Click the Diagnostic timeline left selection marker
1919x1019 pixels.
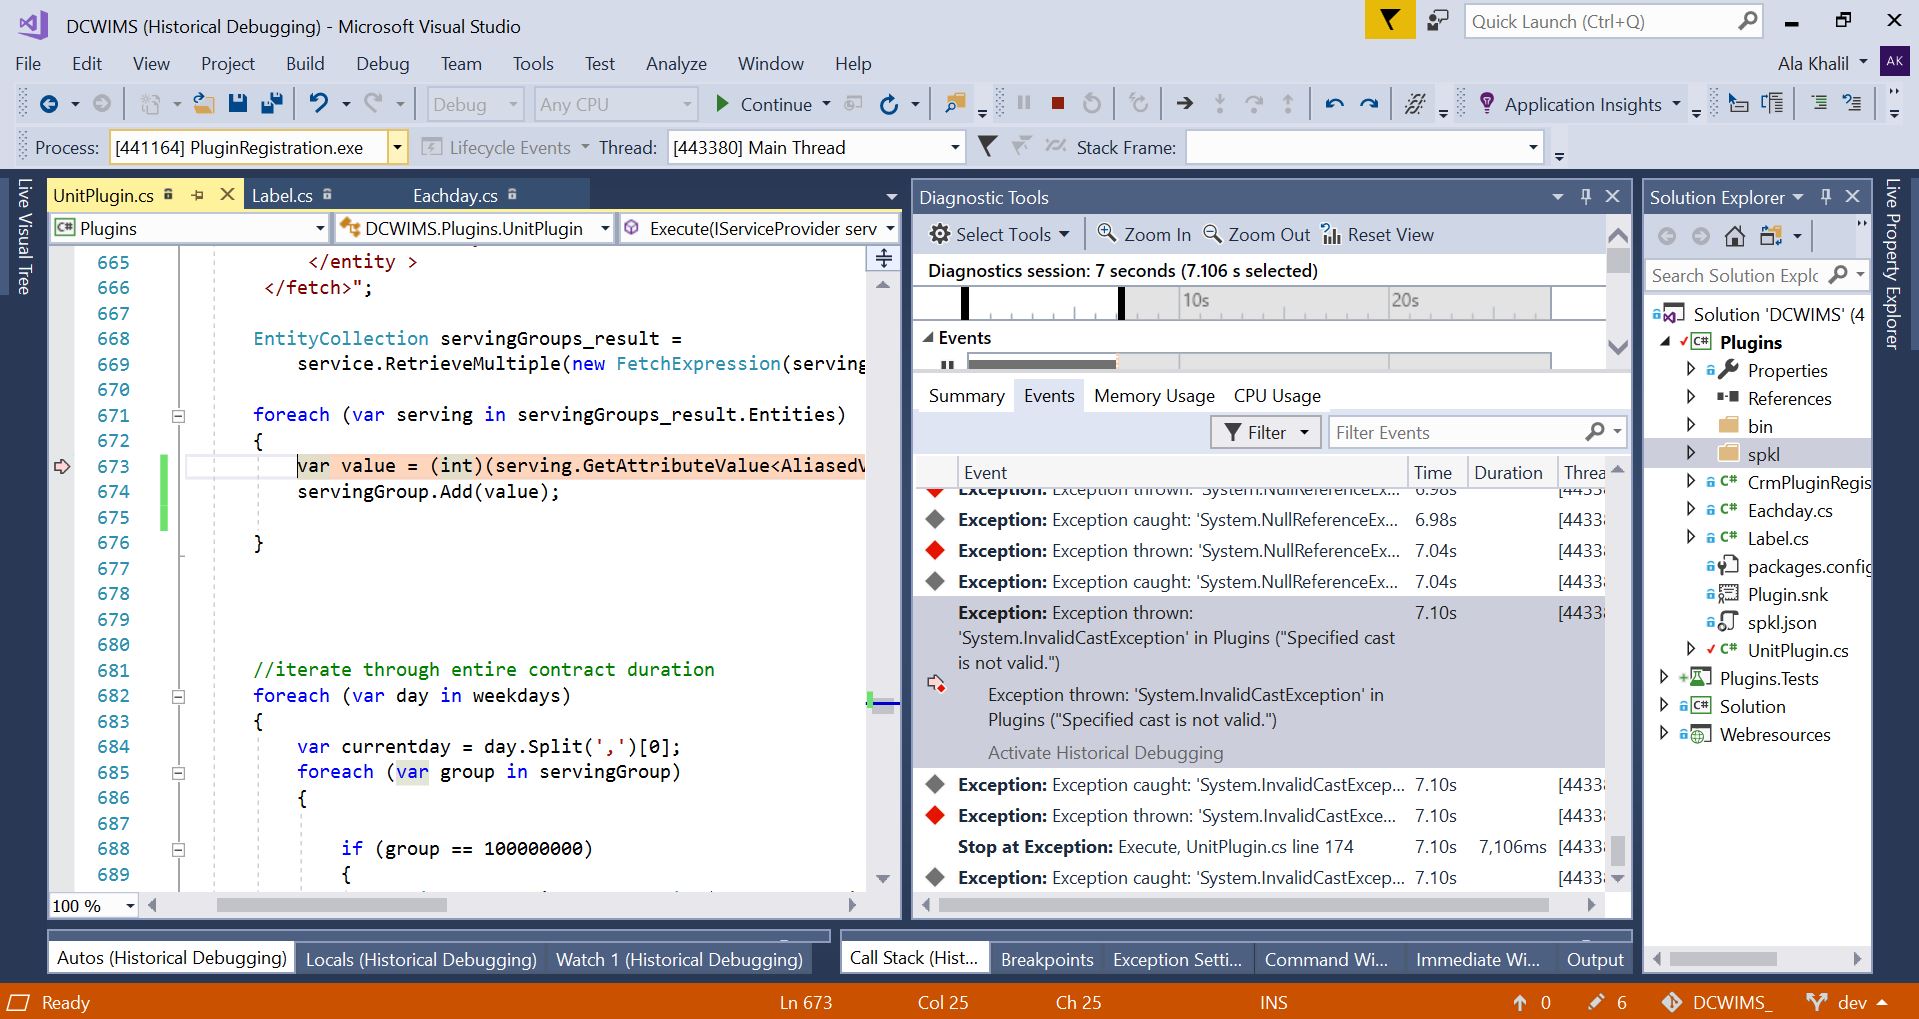[965, 303]
